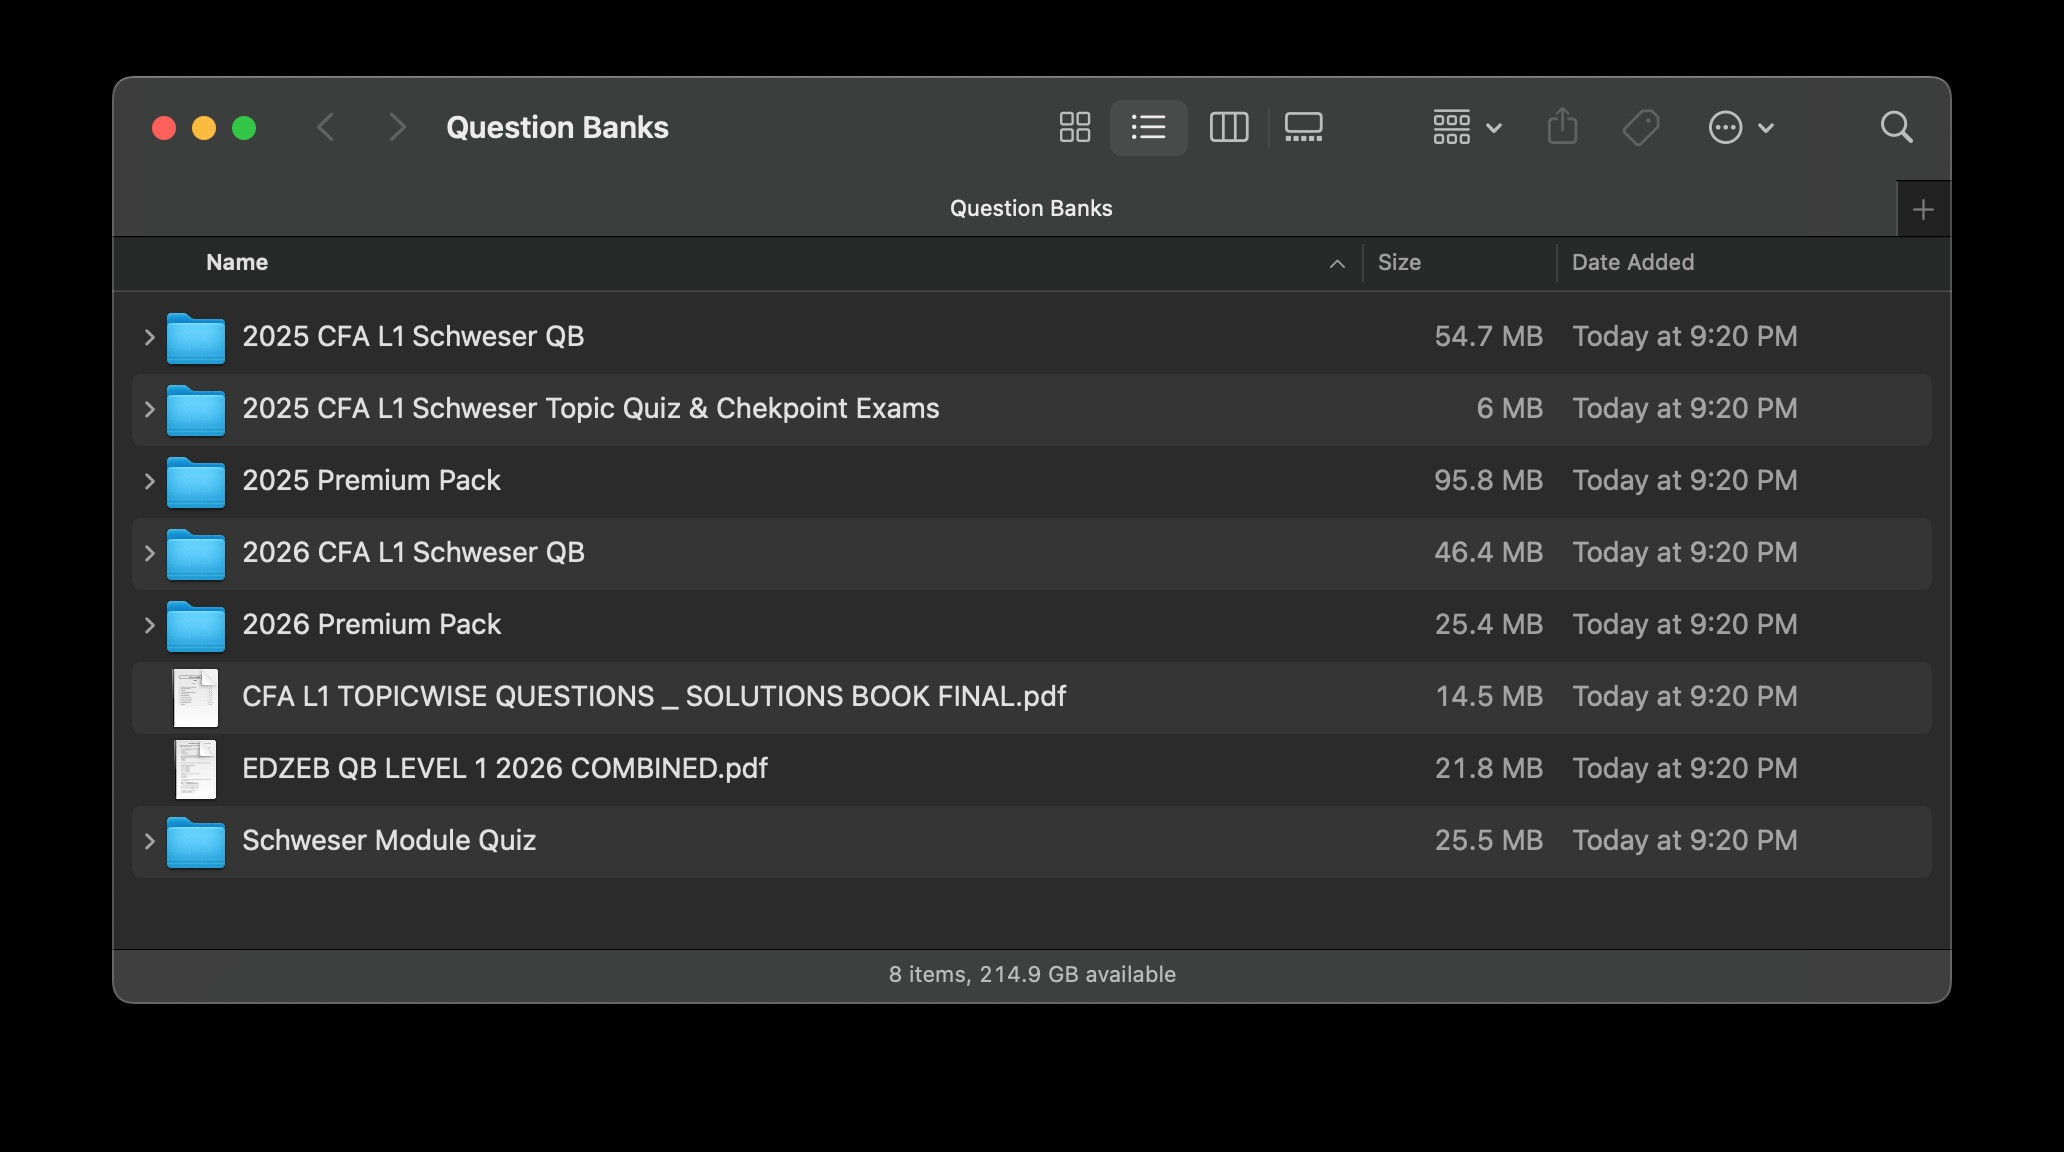The height and width of the screenshot is (1152, 2064).
Task: Select the EDZEB QB LEVEL 1 pdf thumbnail
Action: pos(196,769)
